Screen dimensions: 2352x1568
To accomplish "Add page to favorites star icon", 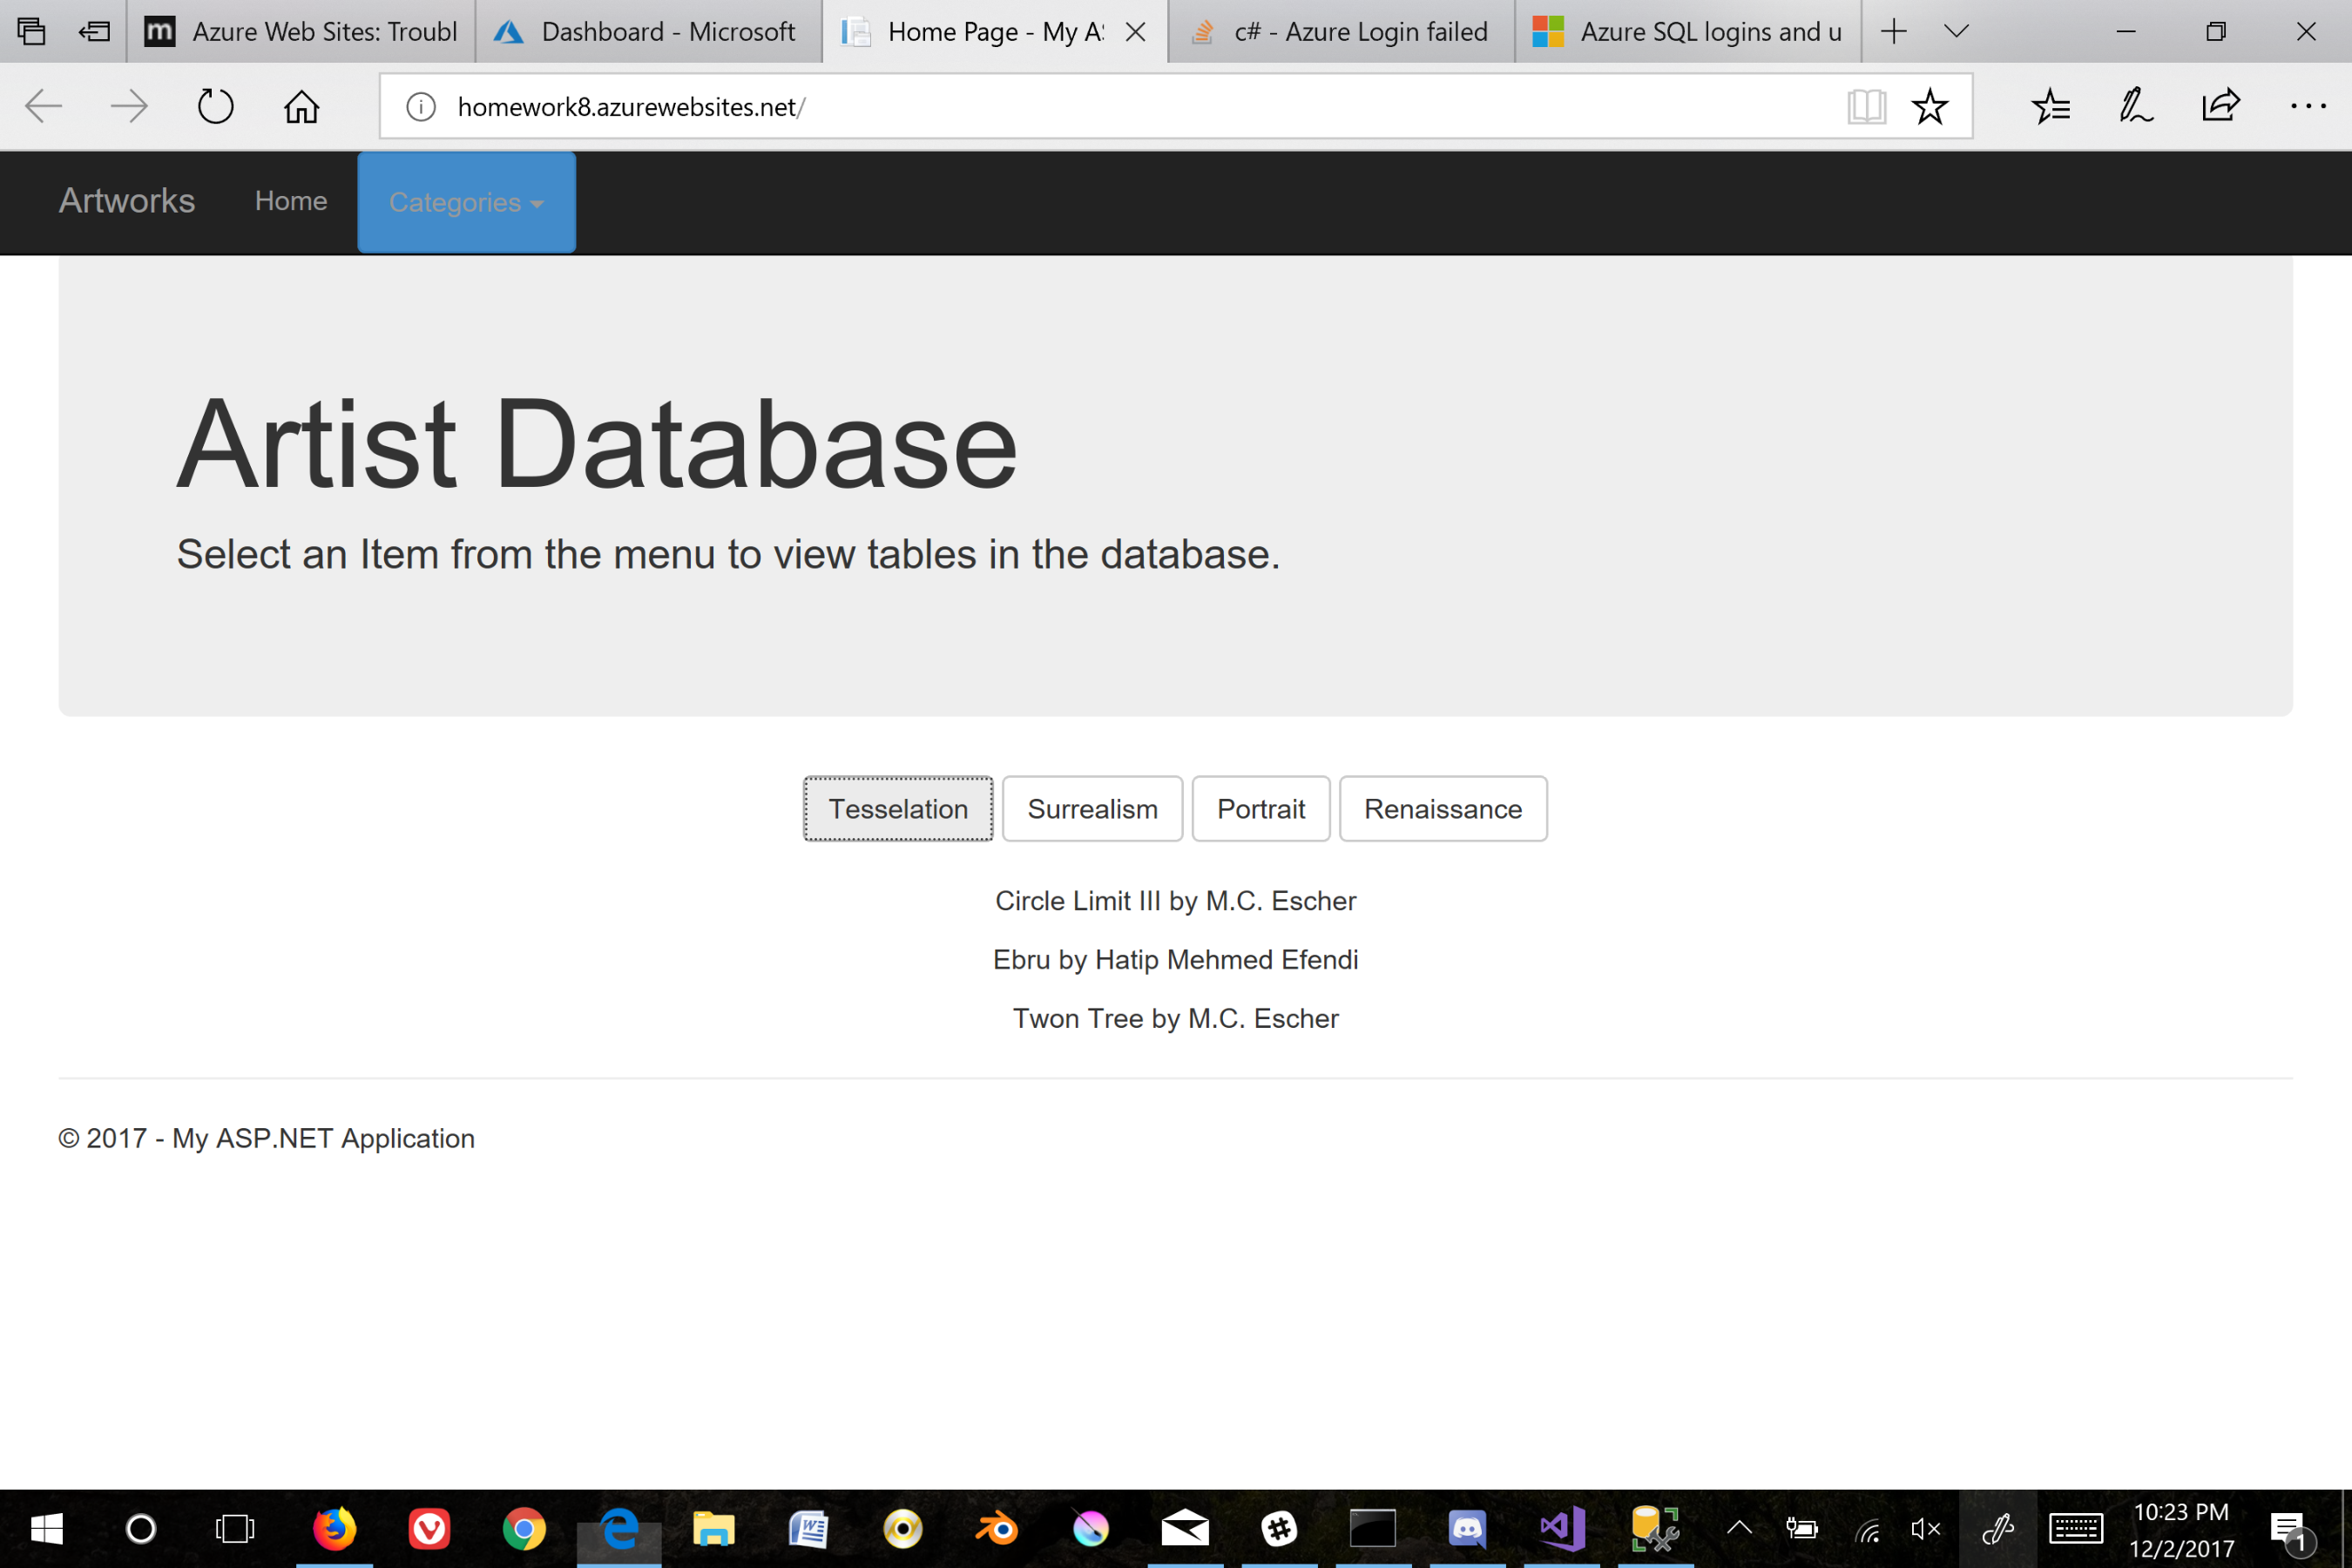I will pyautogui.click(x=1929, y=106).
